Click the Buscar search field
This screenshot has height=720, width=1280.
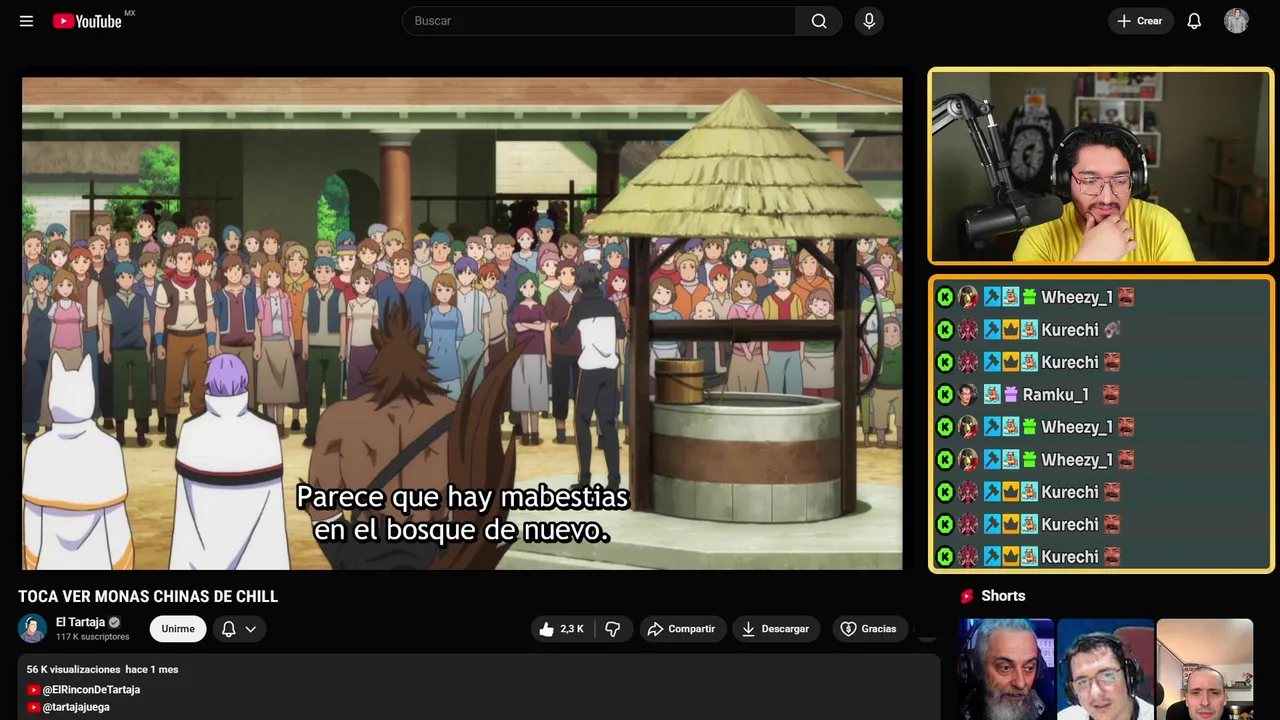[599, 21]
